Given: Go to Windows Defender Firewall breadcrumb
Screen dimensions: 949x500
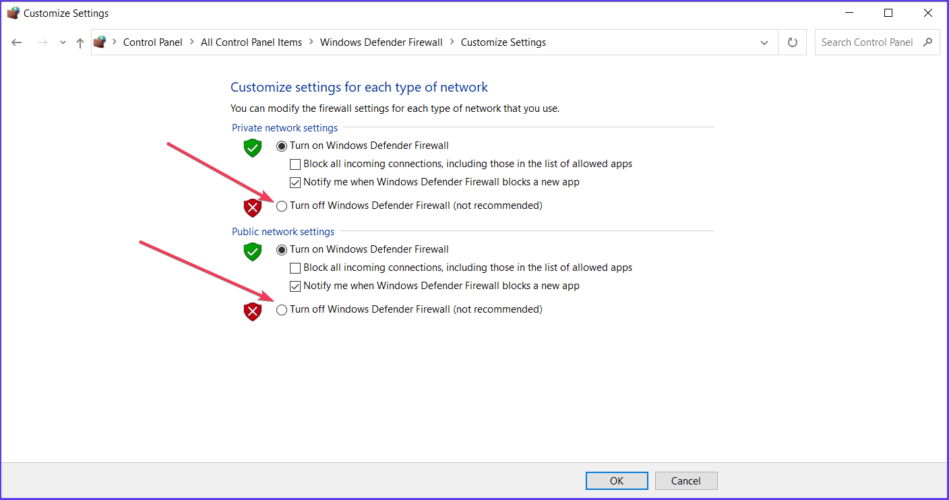Looking at the screenshot, I should (x=381, y=42).
